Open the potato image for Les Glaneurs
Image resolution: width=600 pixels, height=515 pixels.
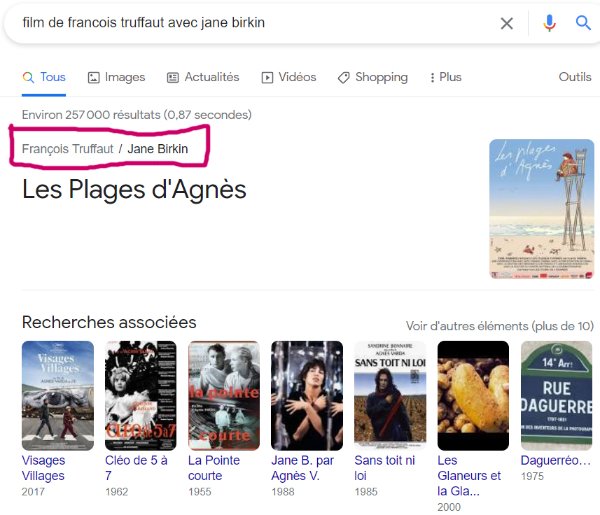pyautogui.click(x=473, y=396)
